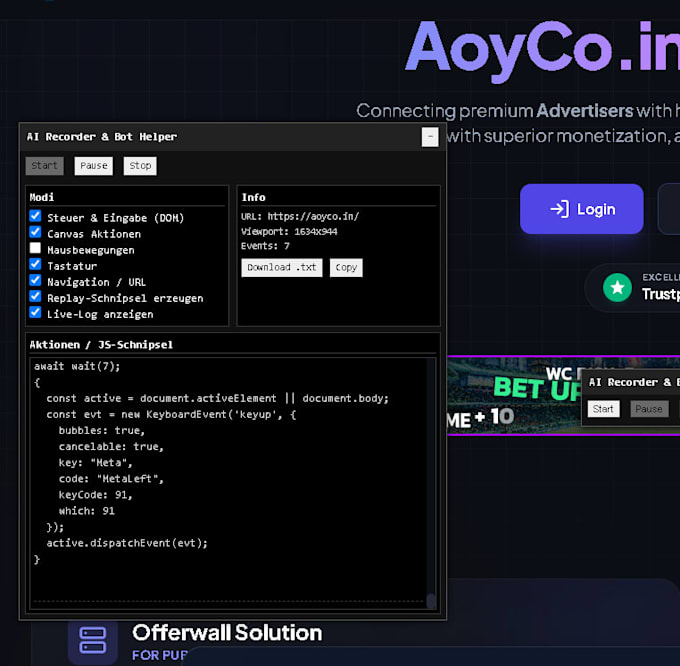The image size is (680, 666).
Task: Click the Start button in AI Recorder panel
Action: point(44,166)
